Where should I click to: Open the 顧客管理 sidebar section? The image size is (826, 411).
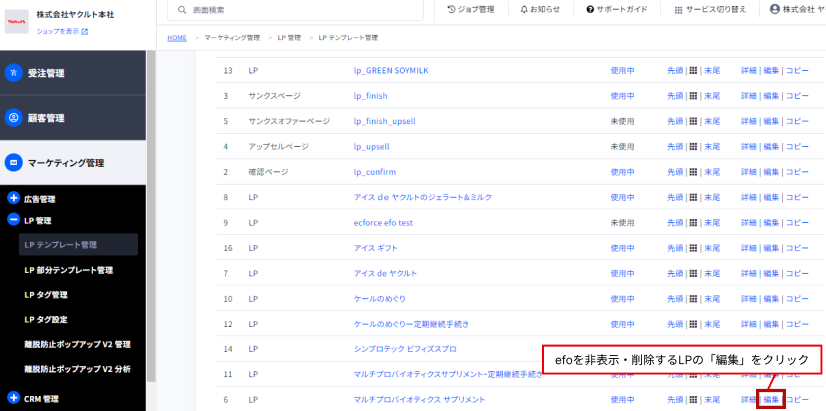[73, 118]
